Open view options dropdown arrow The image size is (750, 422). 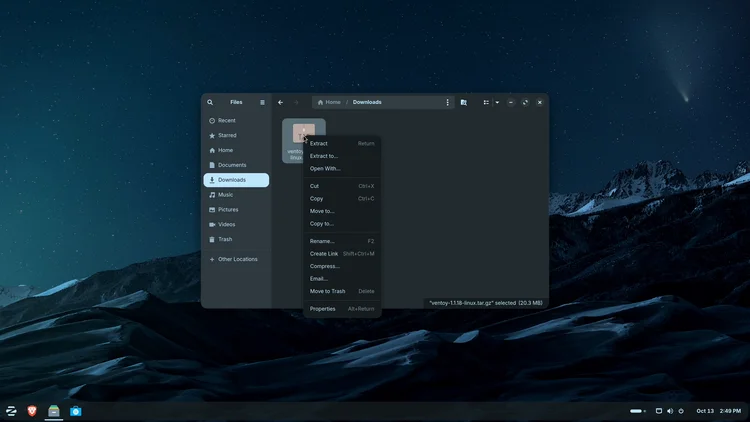(497, 102)
